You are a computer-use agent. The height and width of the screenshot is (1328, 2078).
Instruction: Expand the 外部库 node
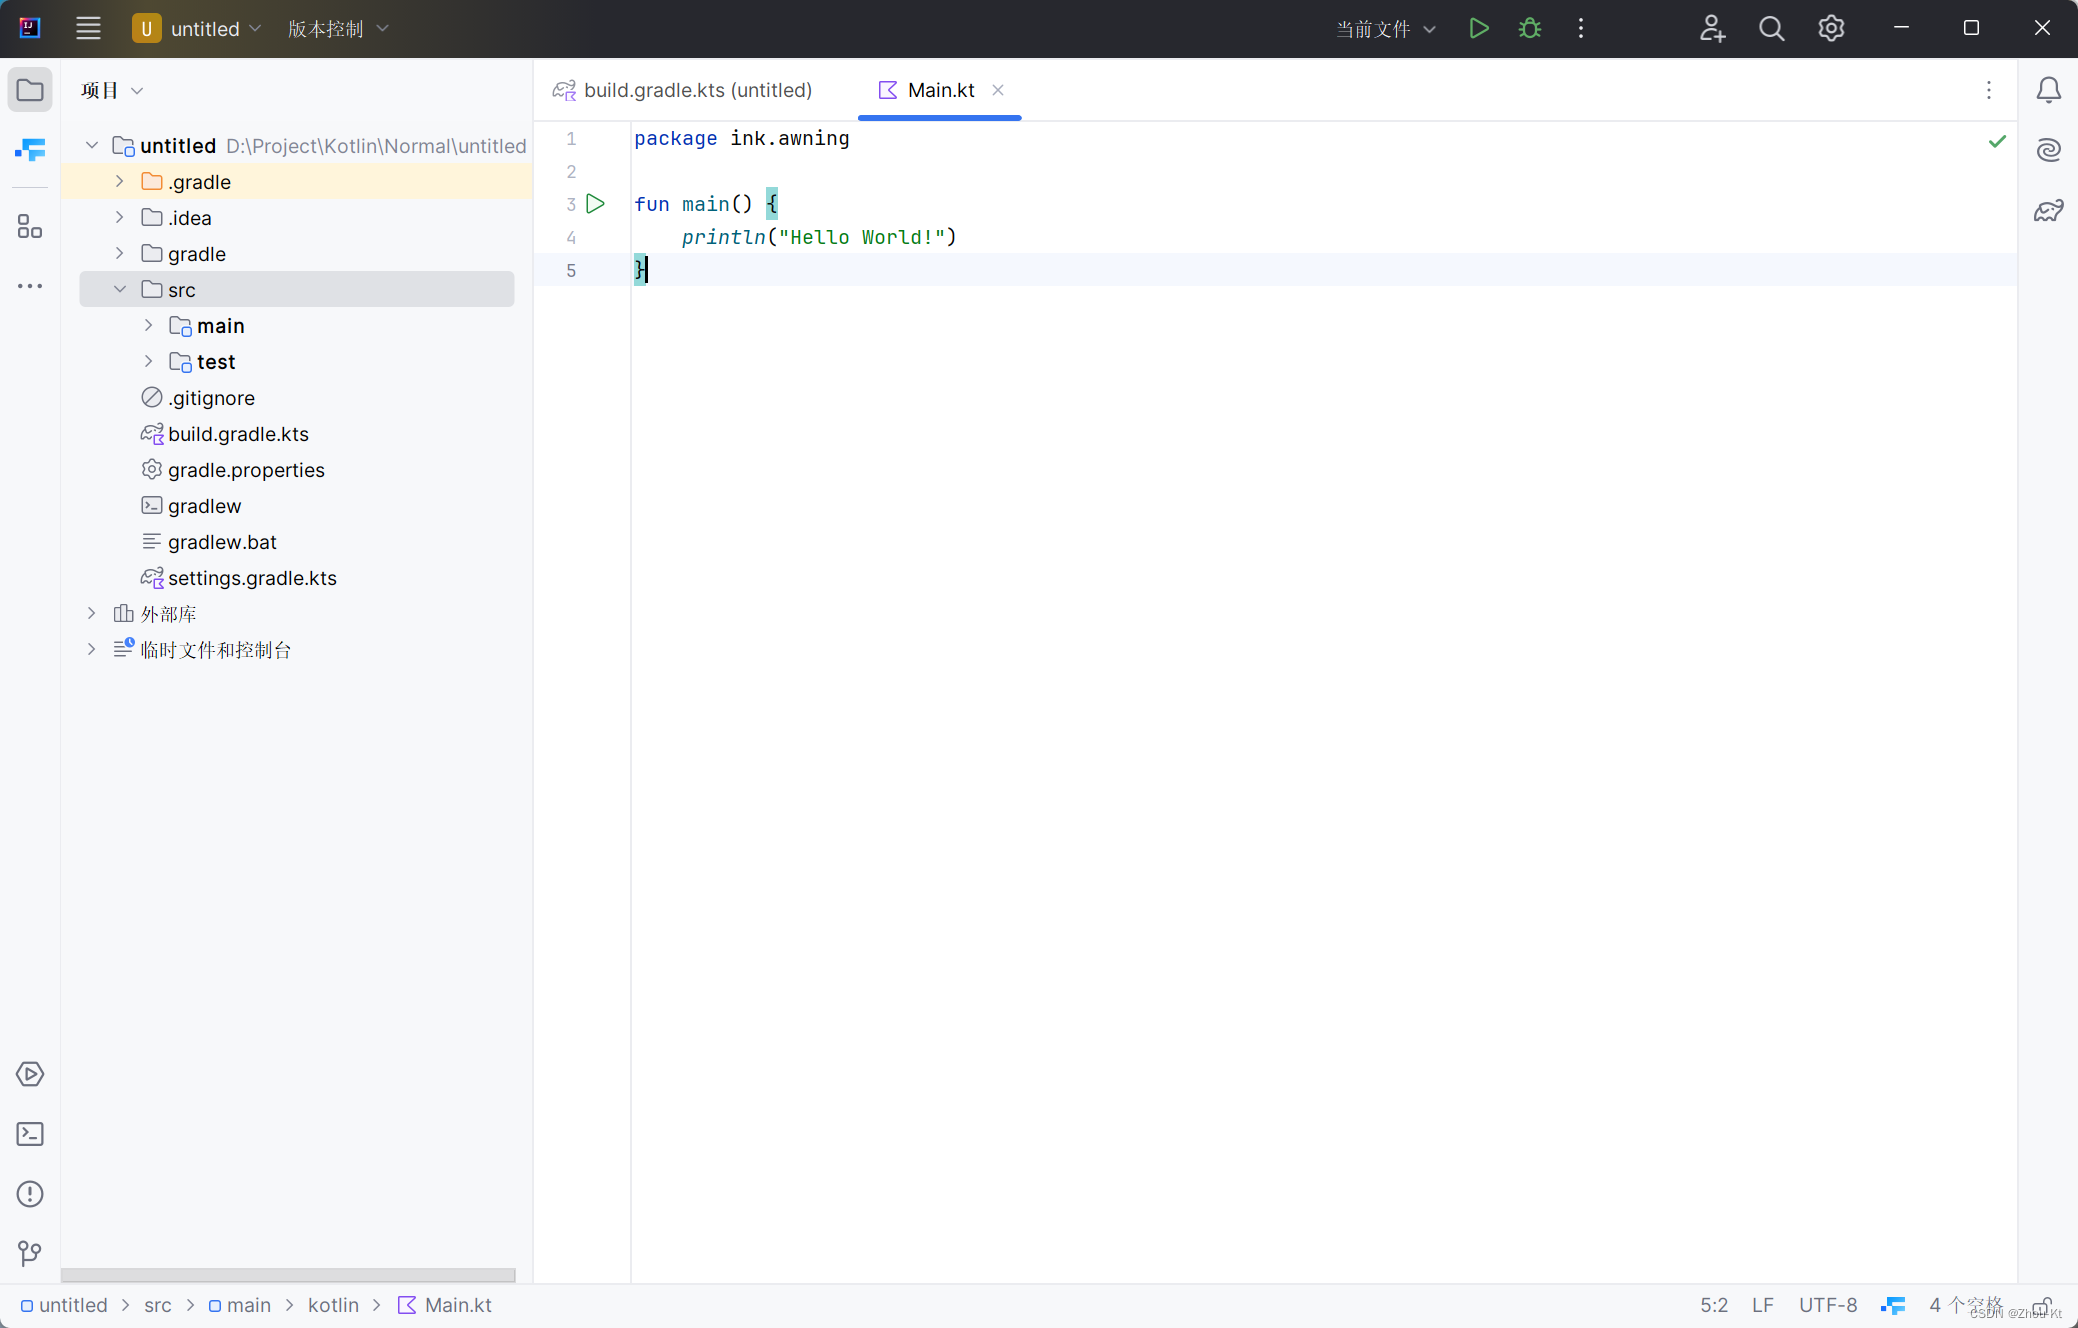point(92,614)
